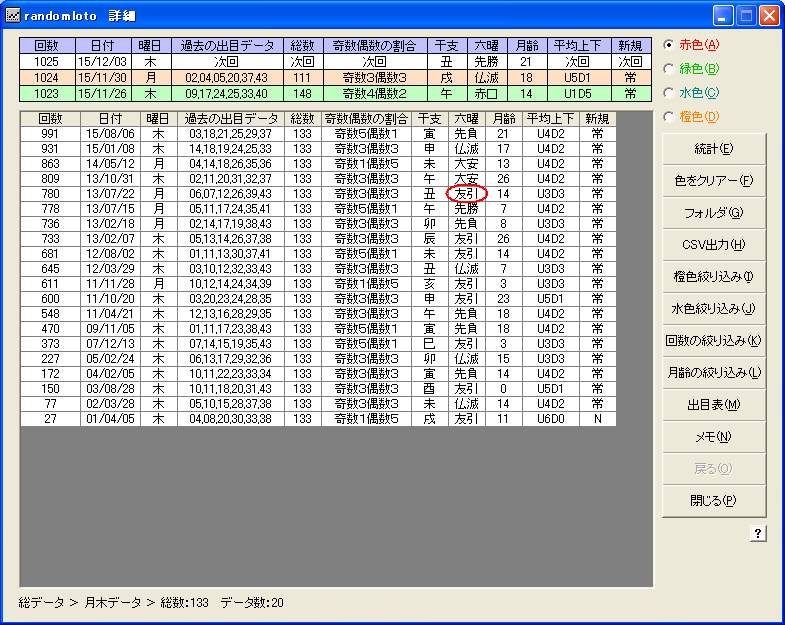Minimize the randomloto window

point(722,16)
